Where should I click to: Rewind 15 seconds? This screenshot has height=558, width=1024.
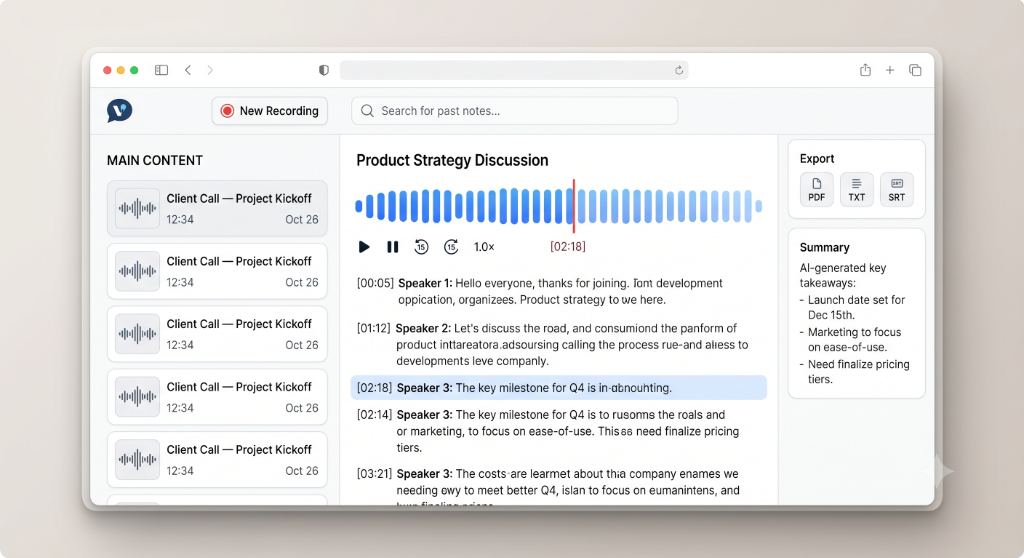421,247
